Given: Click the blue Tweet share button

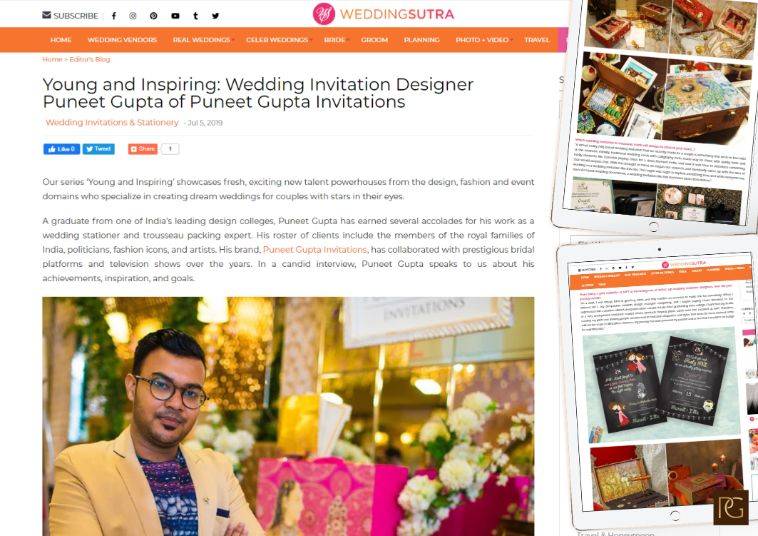Looking at the screenshot, I should point(99,149).
